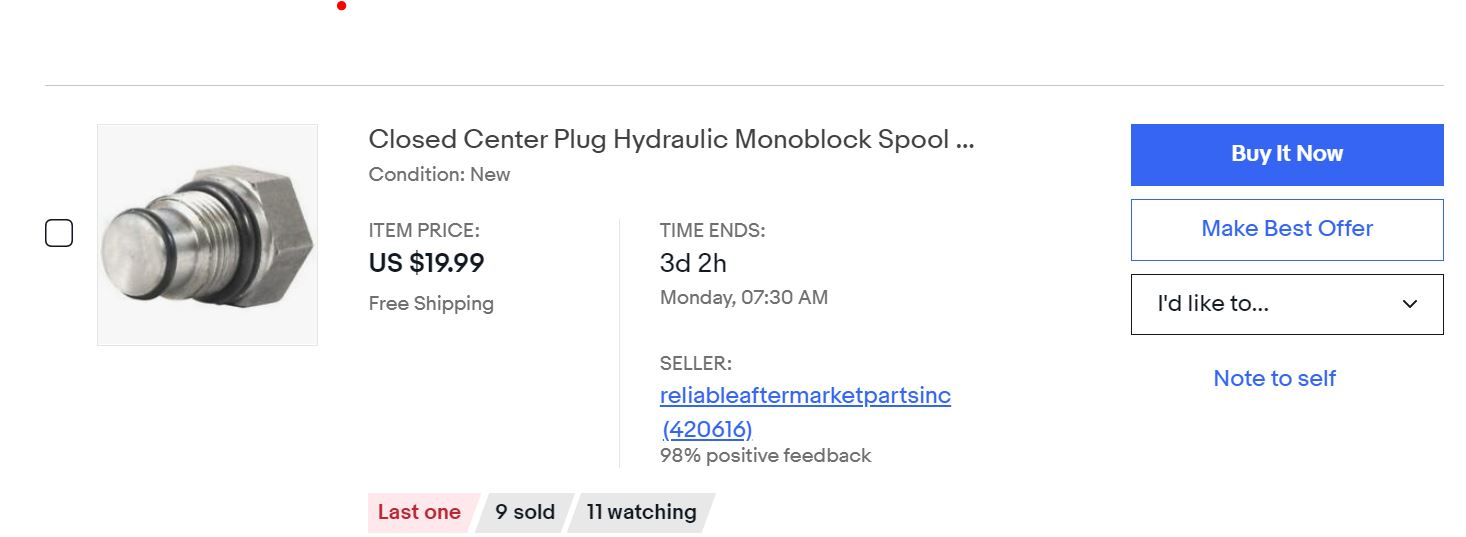This screenshot has width=1466, height=537.
Task: Click the "3d 2h" time remaining
Action: click(x=693, y=263)
